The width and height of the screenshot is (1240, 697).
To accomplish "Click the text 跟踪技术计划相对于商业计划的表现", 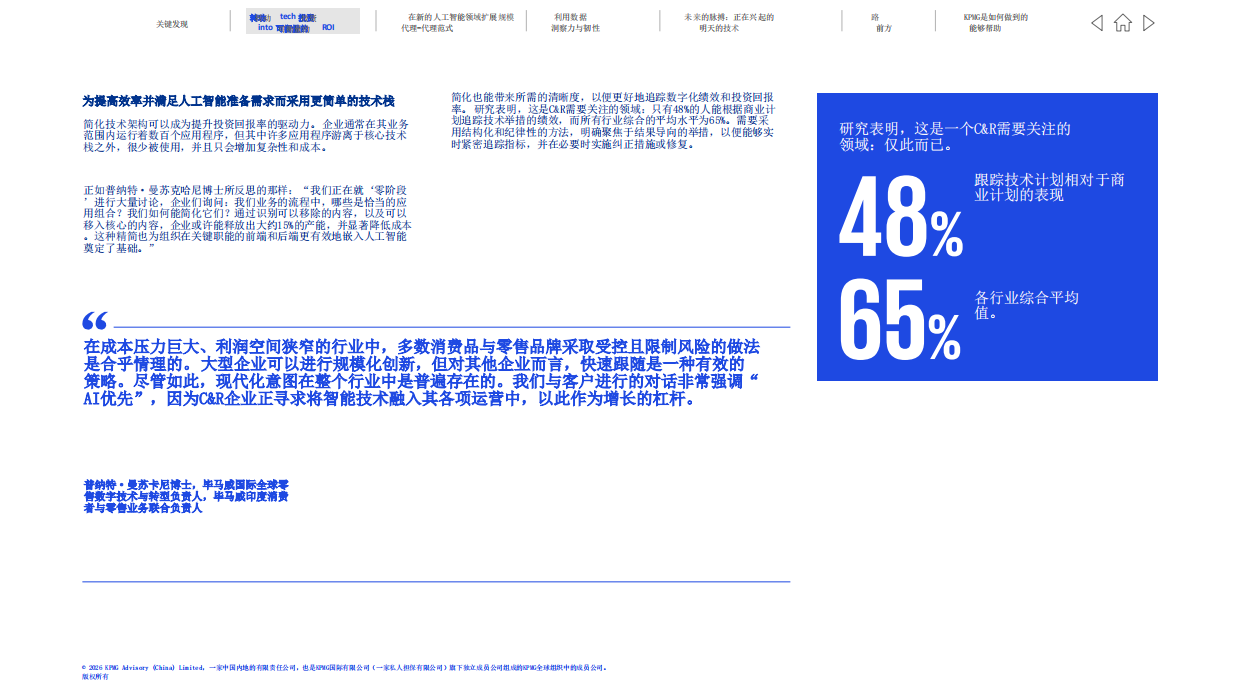I will click(x=1050, y=187).
